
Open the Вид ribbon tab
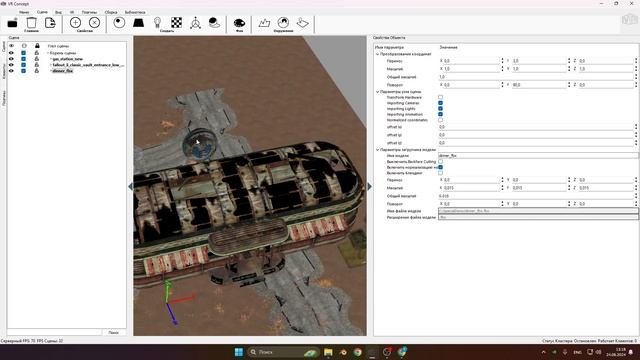58,12
